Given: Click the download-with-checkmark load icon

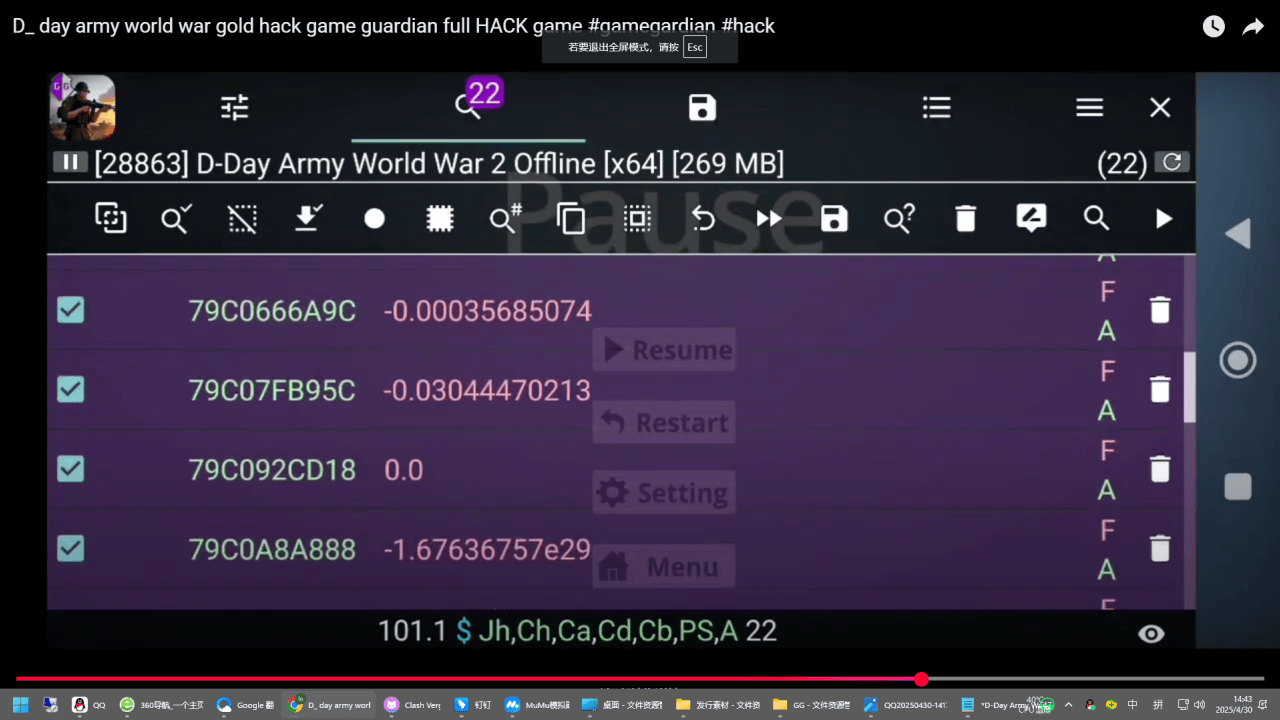Looking at the screenshot, I should coord(308,218).
